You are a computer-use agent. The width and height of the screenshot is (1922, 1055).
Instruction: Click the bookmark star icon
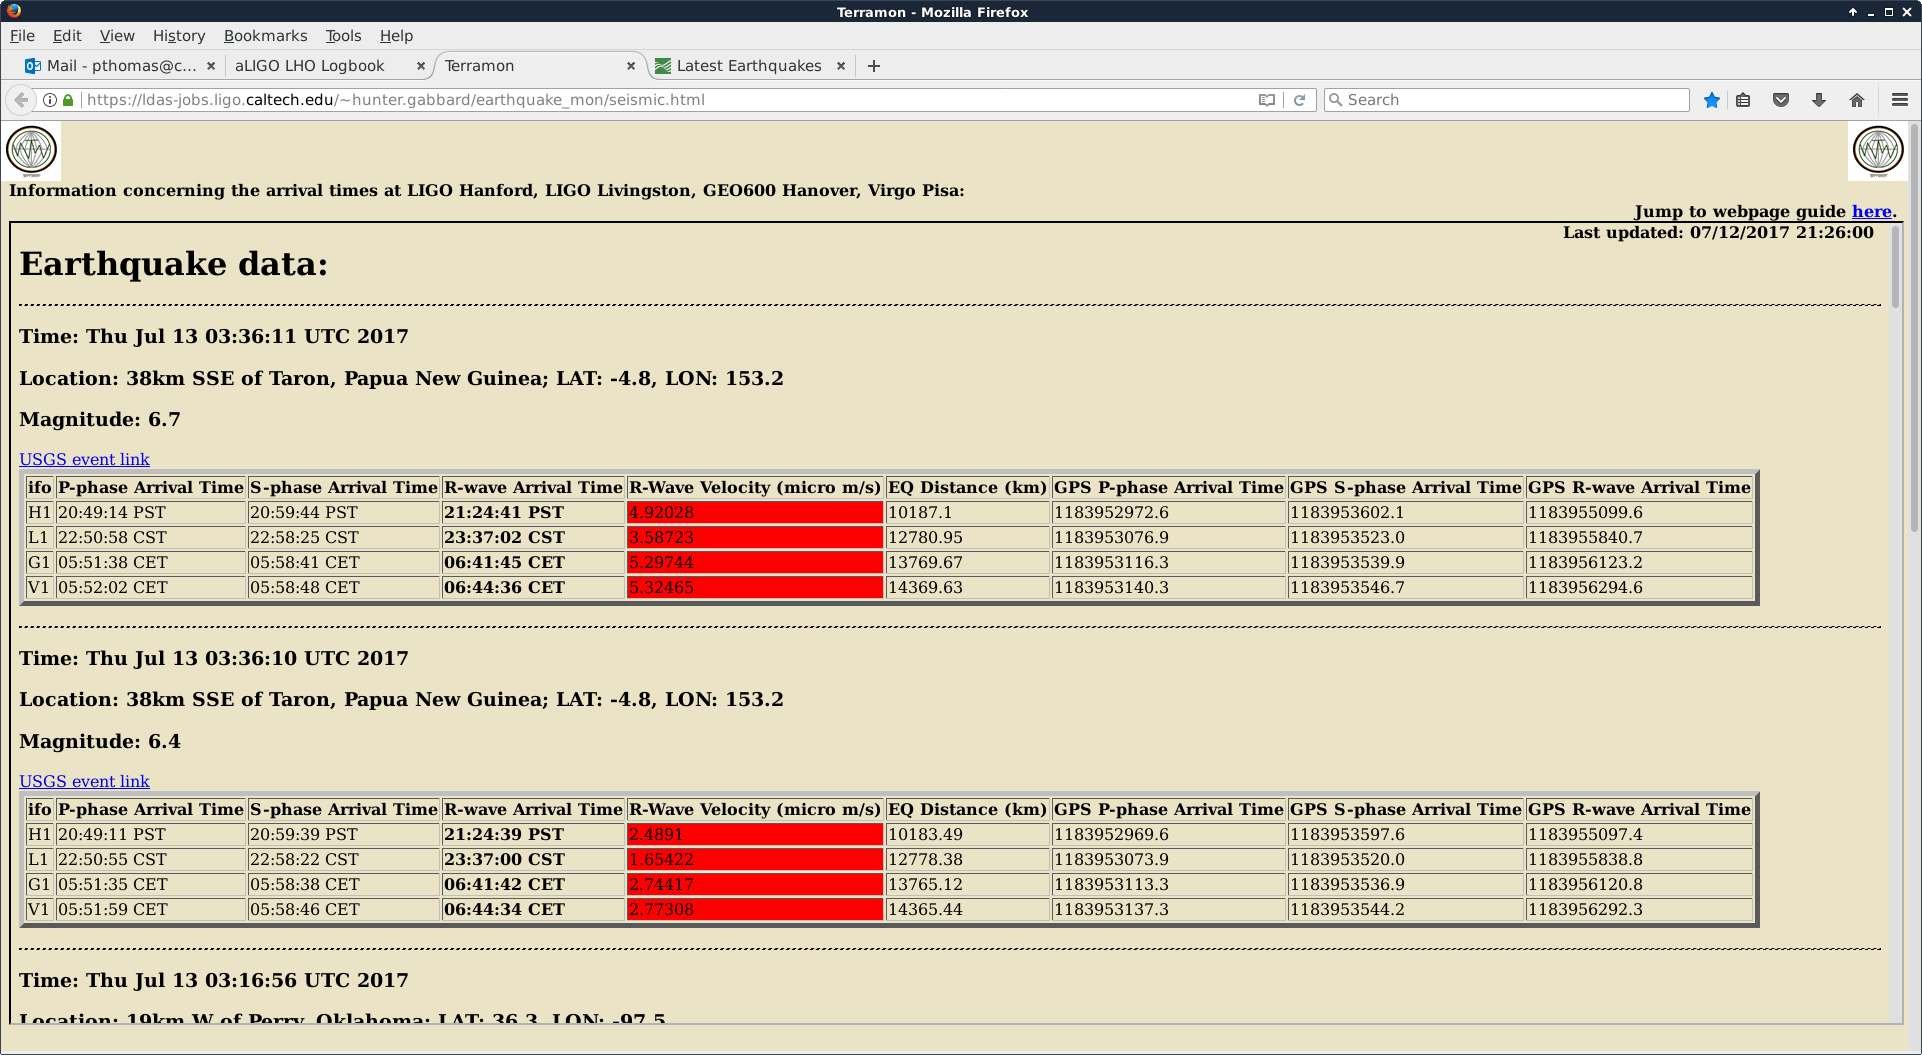1712,100
